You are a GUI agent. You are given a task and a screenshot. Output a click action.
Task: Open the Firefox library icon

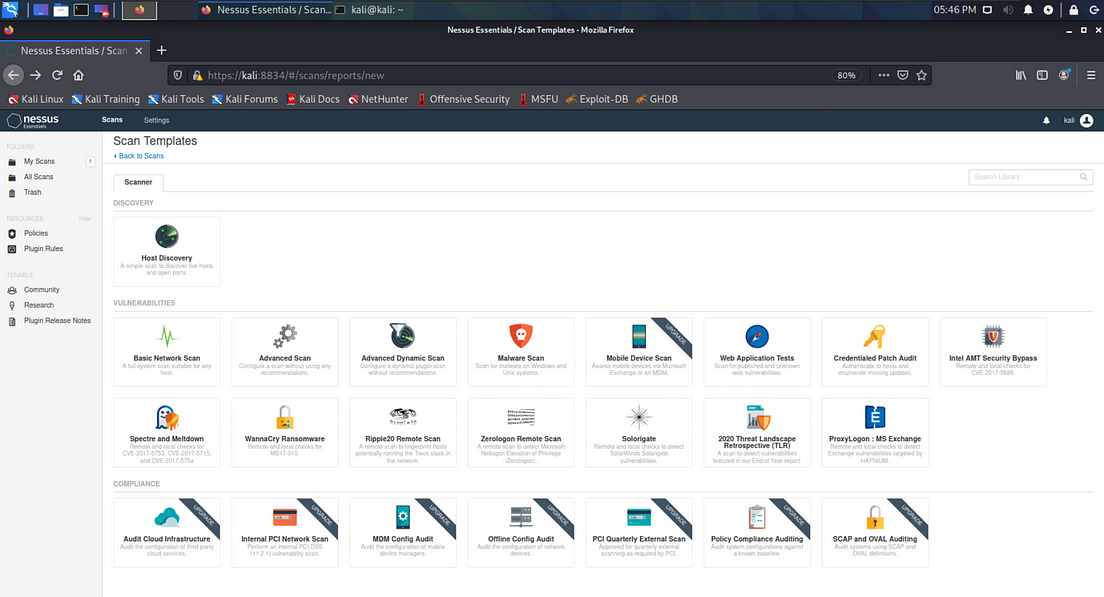(1020, 75)
